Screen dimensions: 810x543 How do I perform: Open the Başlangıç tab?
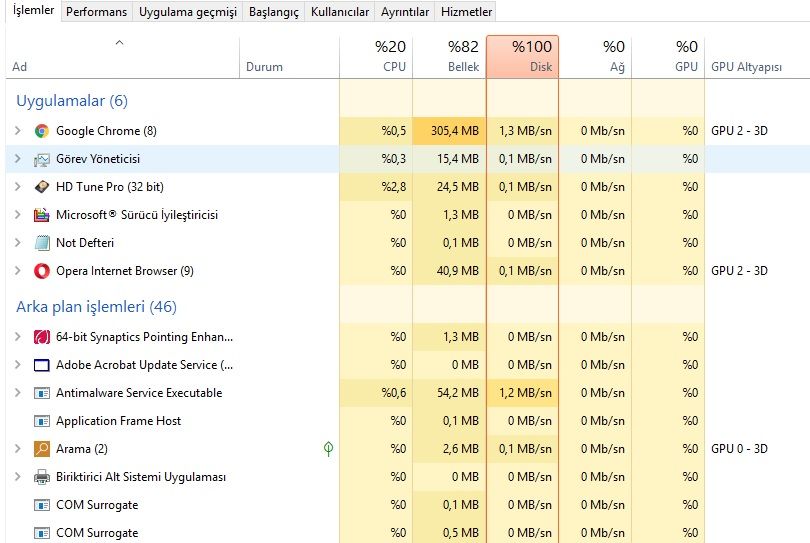point(274,11)
